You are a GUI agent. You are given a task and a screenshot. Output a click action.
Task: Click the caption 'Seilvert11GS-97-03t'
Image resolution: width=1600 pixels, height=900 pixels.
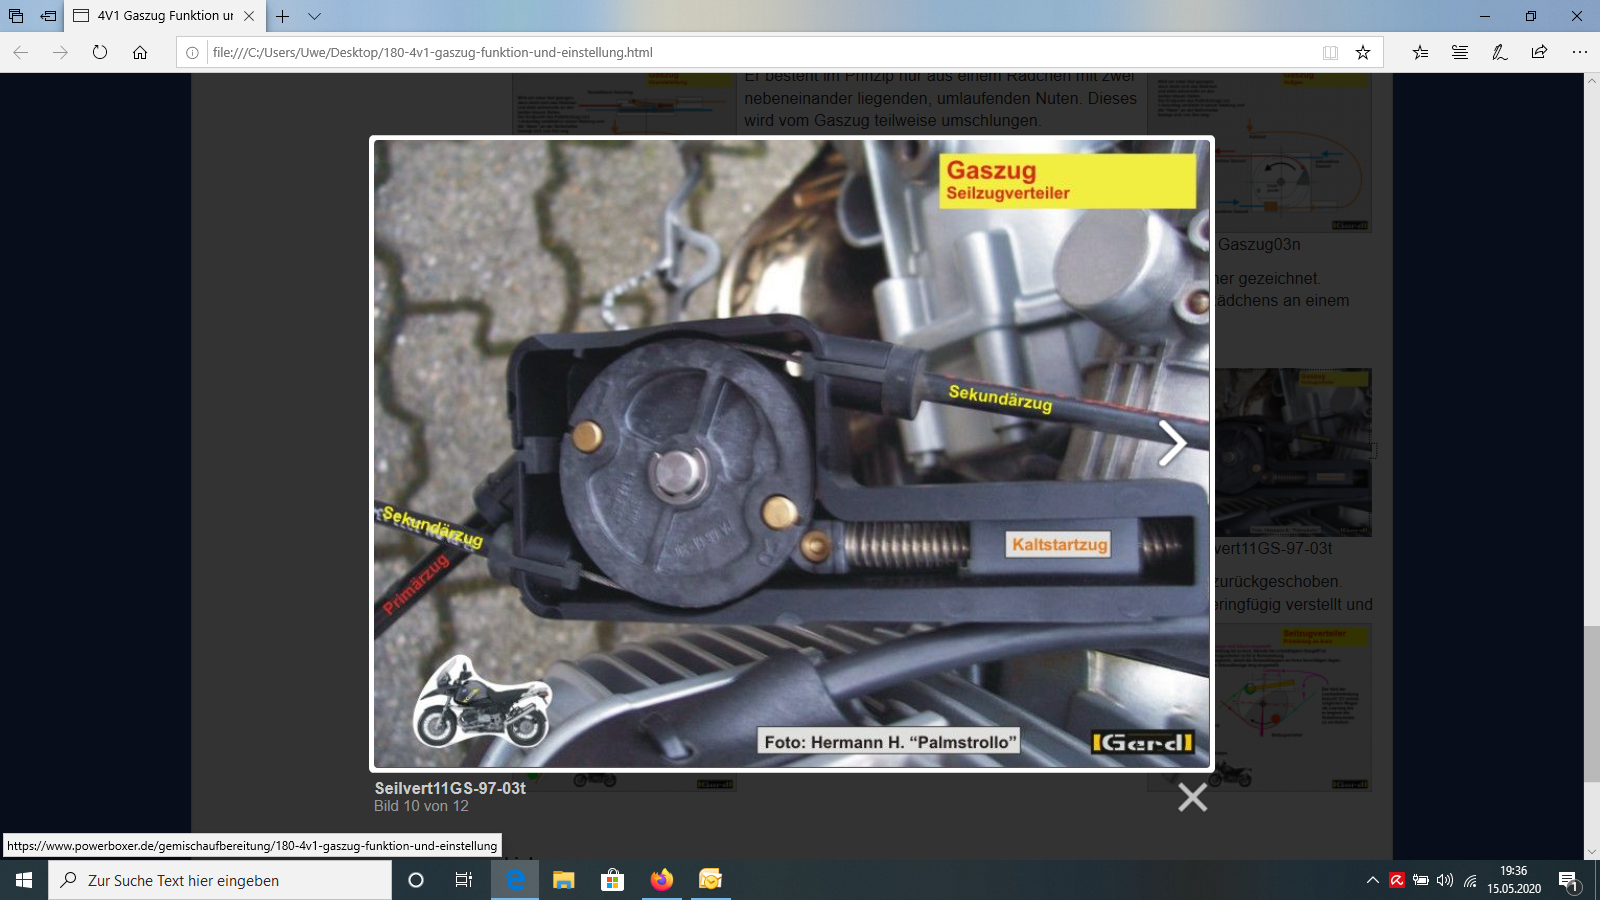(x=450, y=788)
